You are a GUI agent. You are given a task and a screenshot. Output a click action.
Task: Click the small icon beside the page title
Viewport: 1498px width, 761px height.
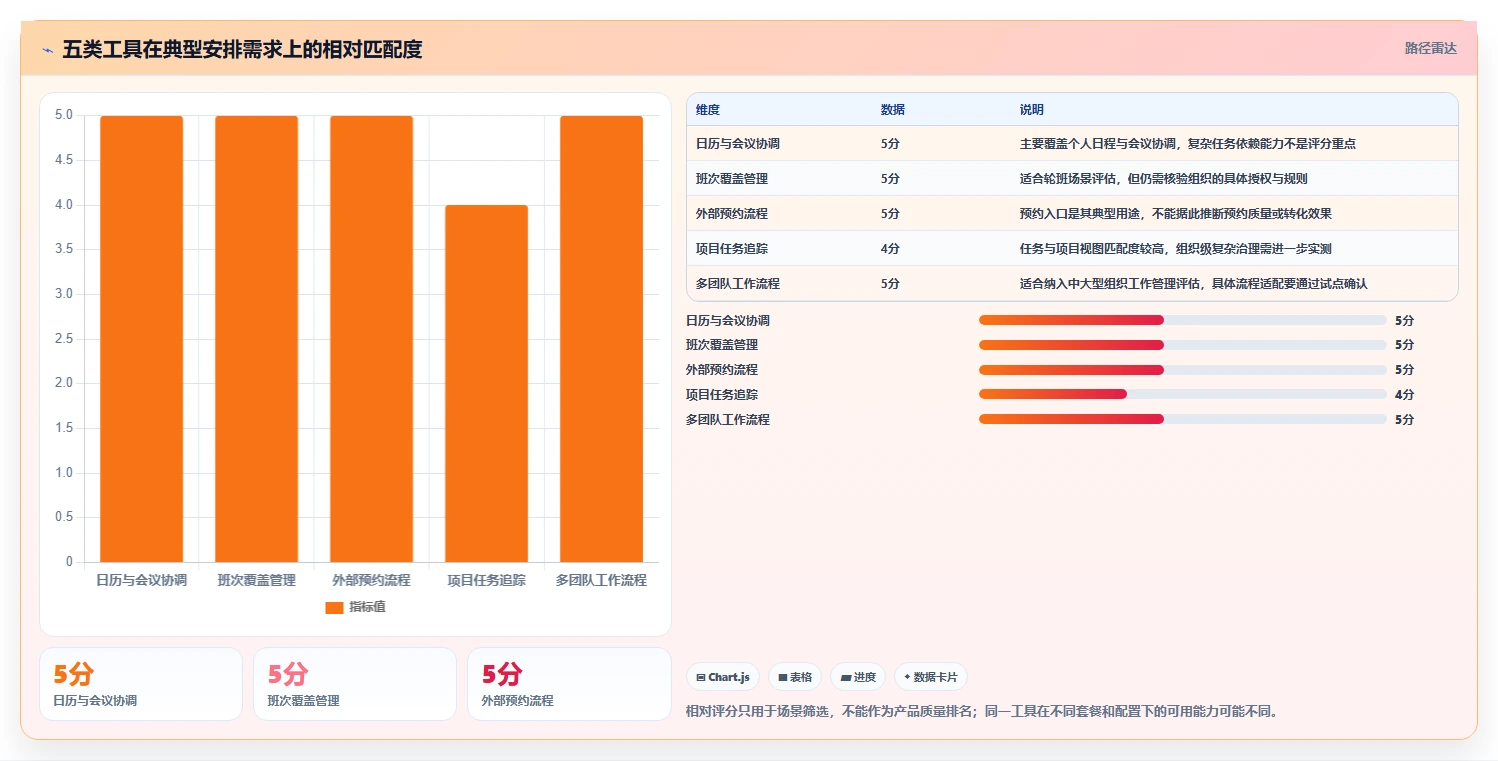(47, 50)
